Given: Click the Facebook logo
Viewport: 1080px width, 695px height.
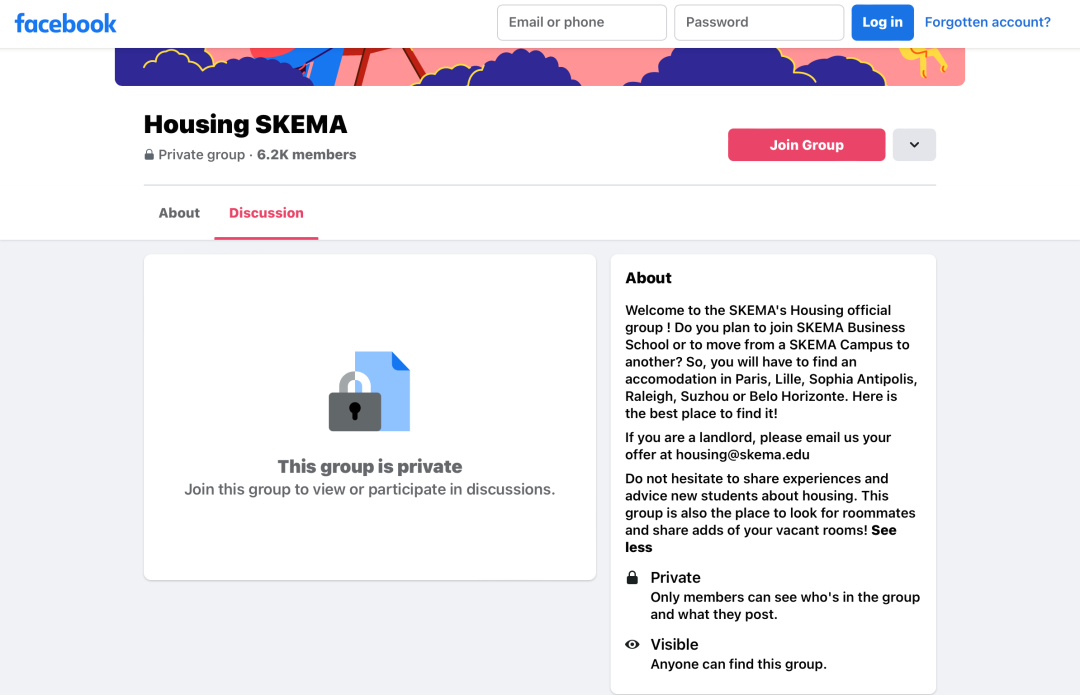Looking at the screenshot, I should pos(65,23).
